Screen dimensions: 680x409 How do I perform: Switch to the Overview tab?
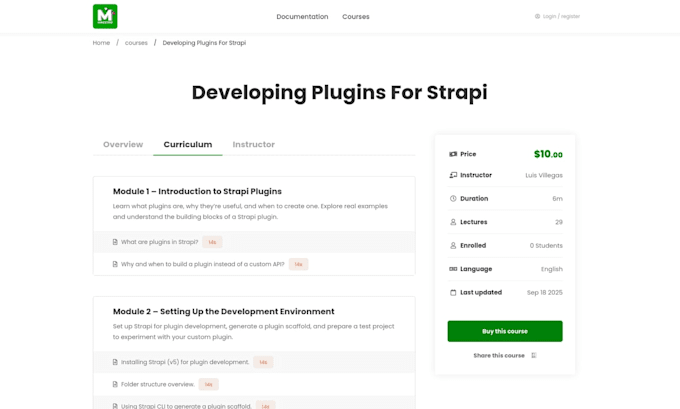pyautogui.click(x=123, y=144)
